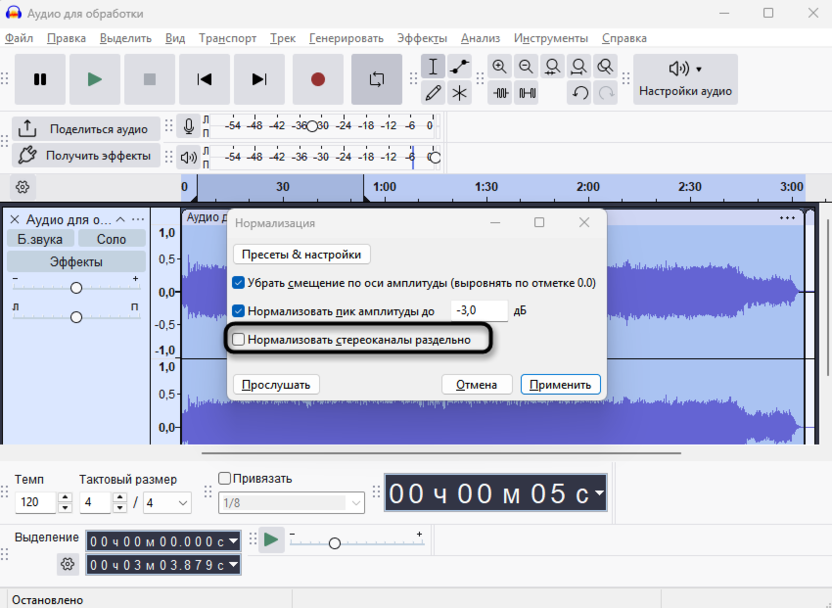Select the Multi-Tool
The image size is (832, 608).
pyautogui.click(x=459, y=93)
